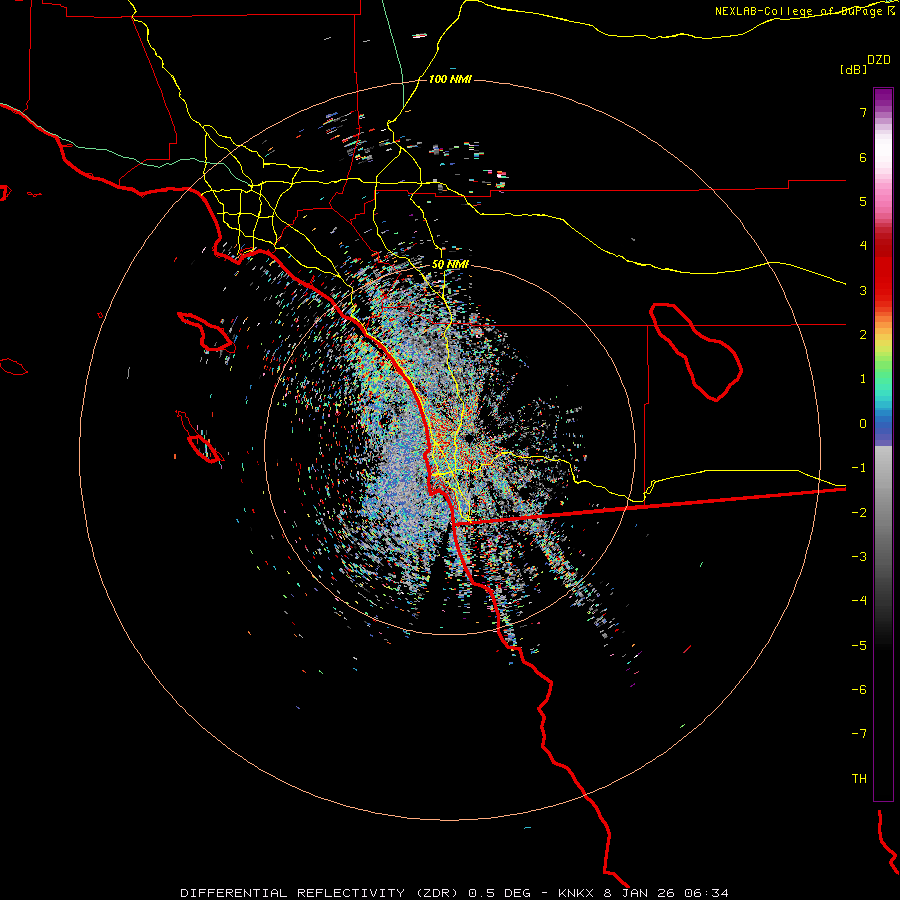Click the 1 value on the color scale
This screenshot has width=900, height=900.
[863, 379]
